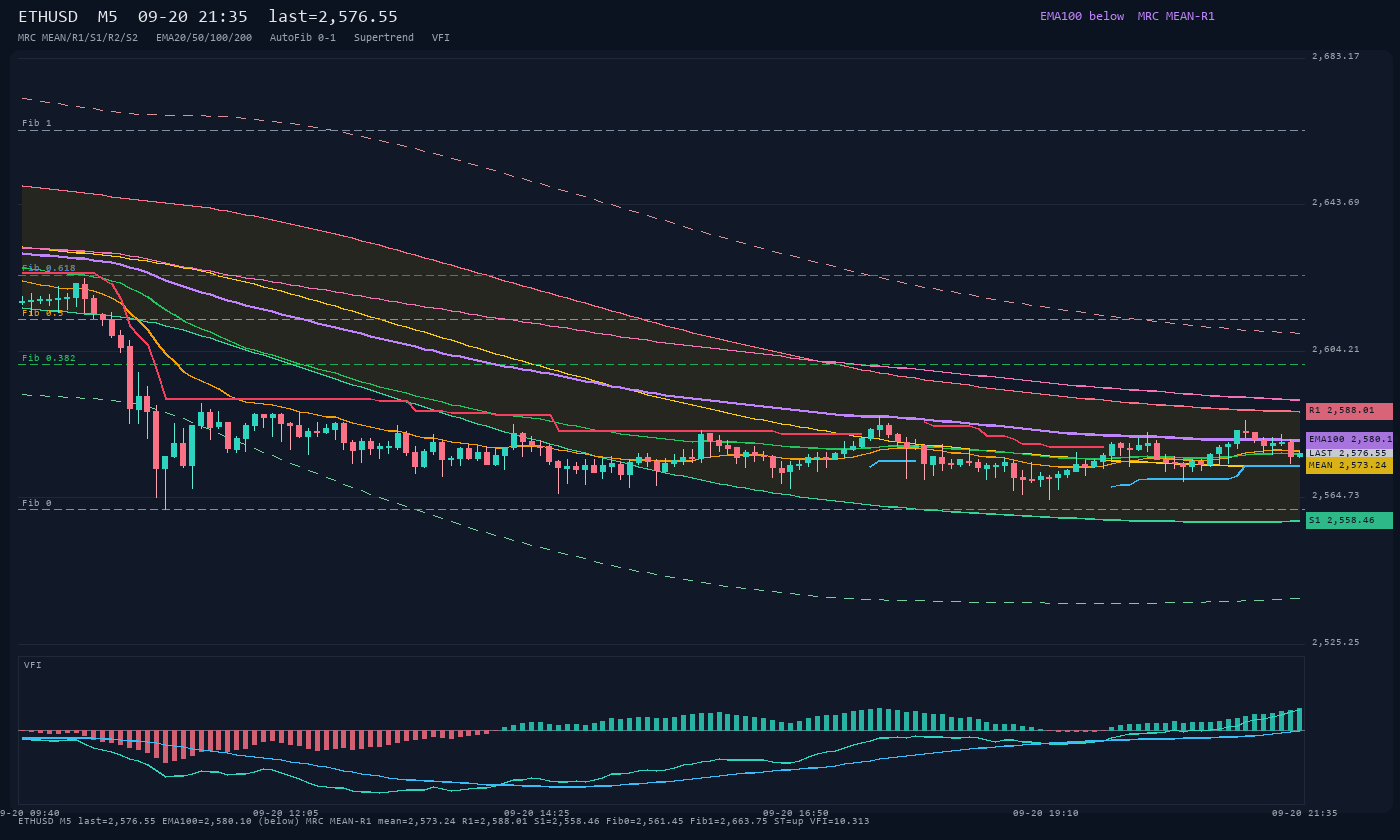Click the 2,643.69 price axis label
The height and width of the screenshot is (840, 1400).
tap(1336, 202)
